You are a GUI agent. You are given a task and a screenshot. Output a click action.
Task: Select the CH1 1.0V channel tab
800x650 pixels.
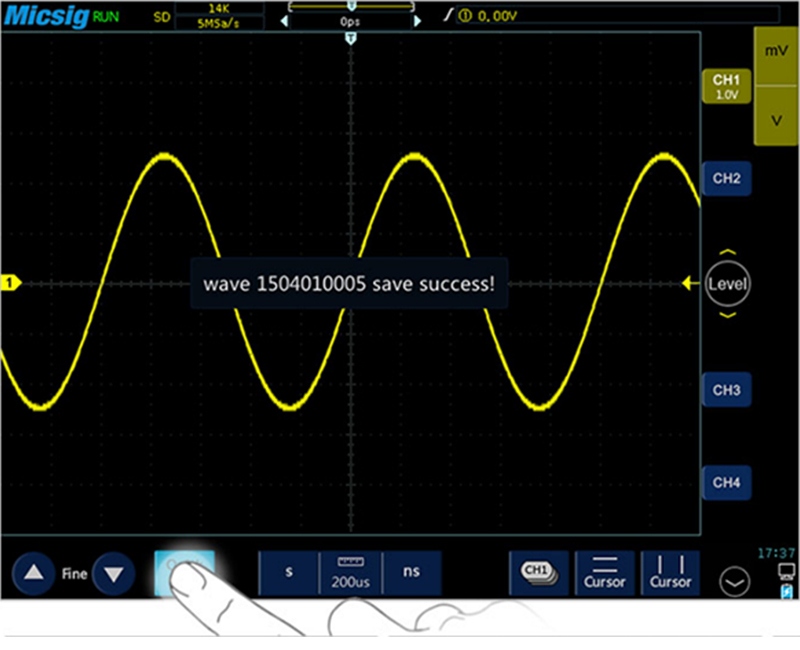[x=725, y=87]
